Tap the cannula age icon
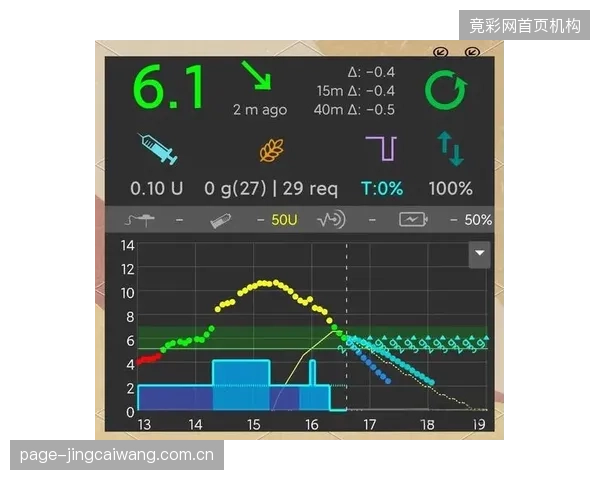This screenshot has height=480, width=600. click(x=140, y=220)
